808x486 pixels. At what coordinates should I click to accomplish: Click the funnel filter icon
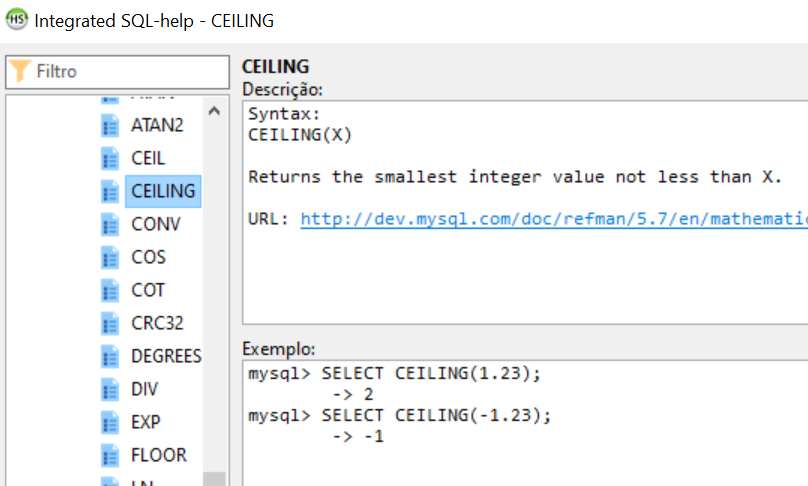pyautogui.click(x=21, y=72)
